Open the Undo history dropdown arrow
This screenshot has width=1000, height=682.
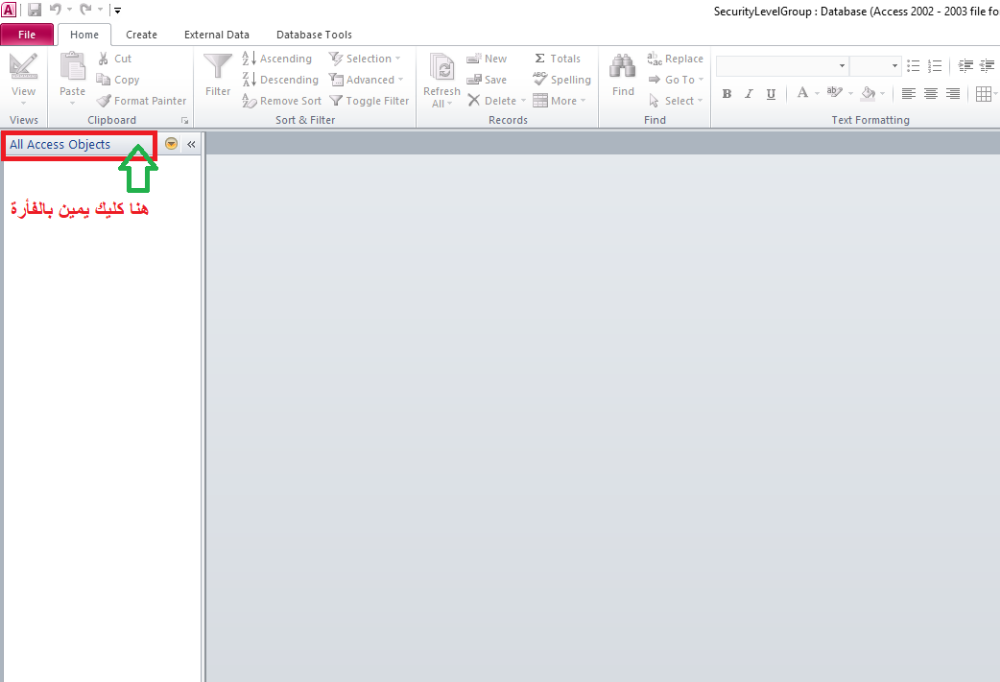click(x=70, y=10)
